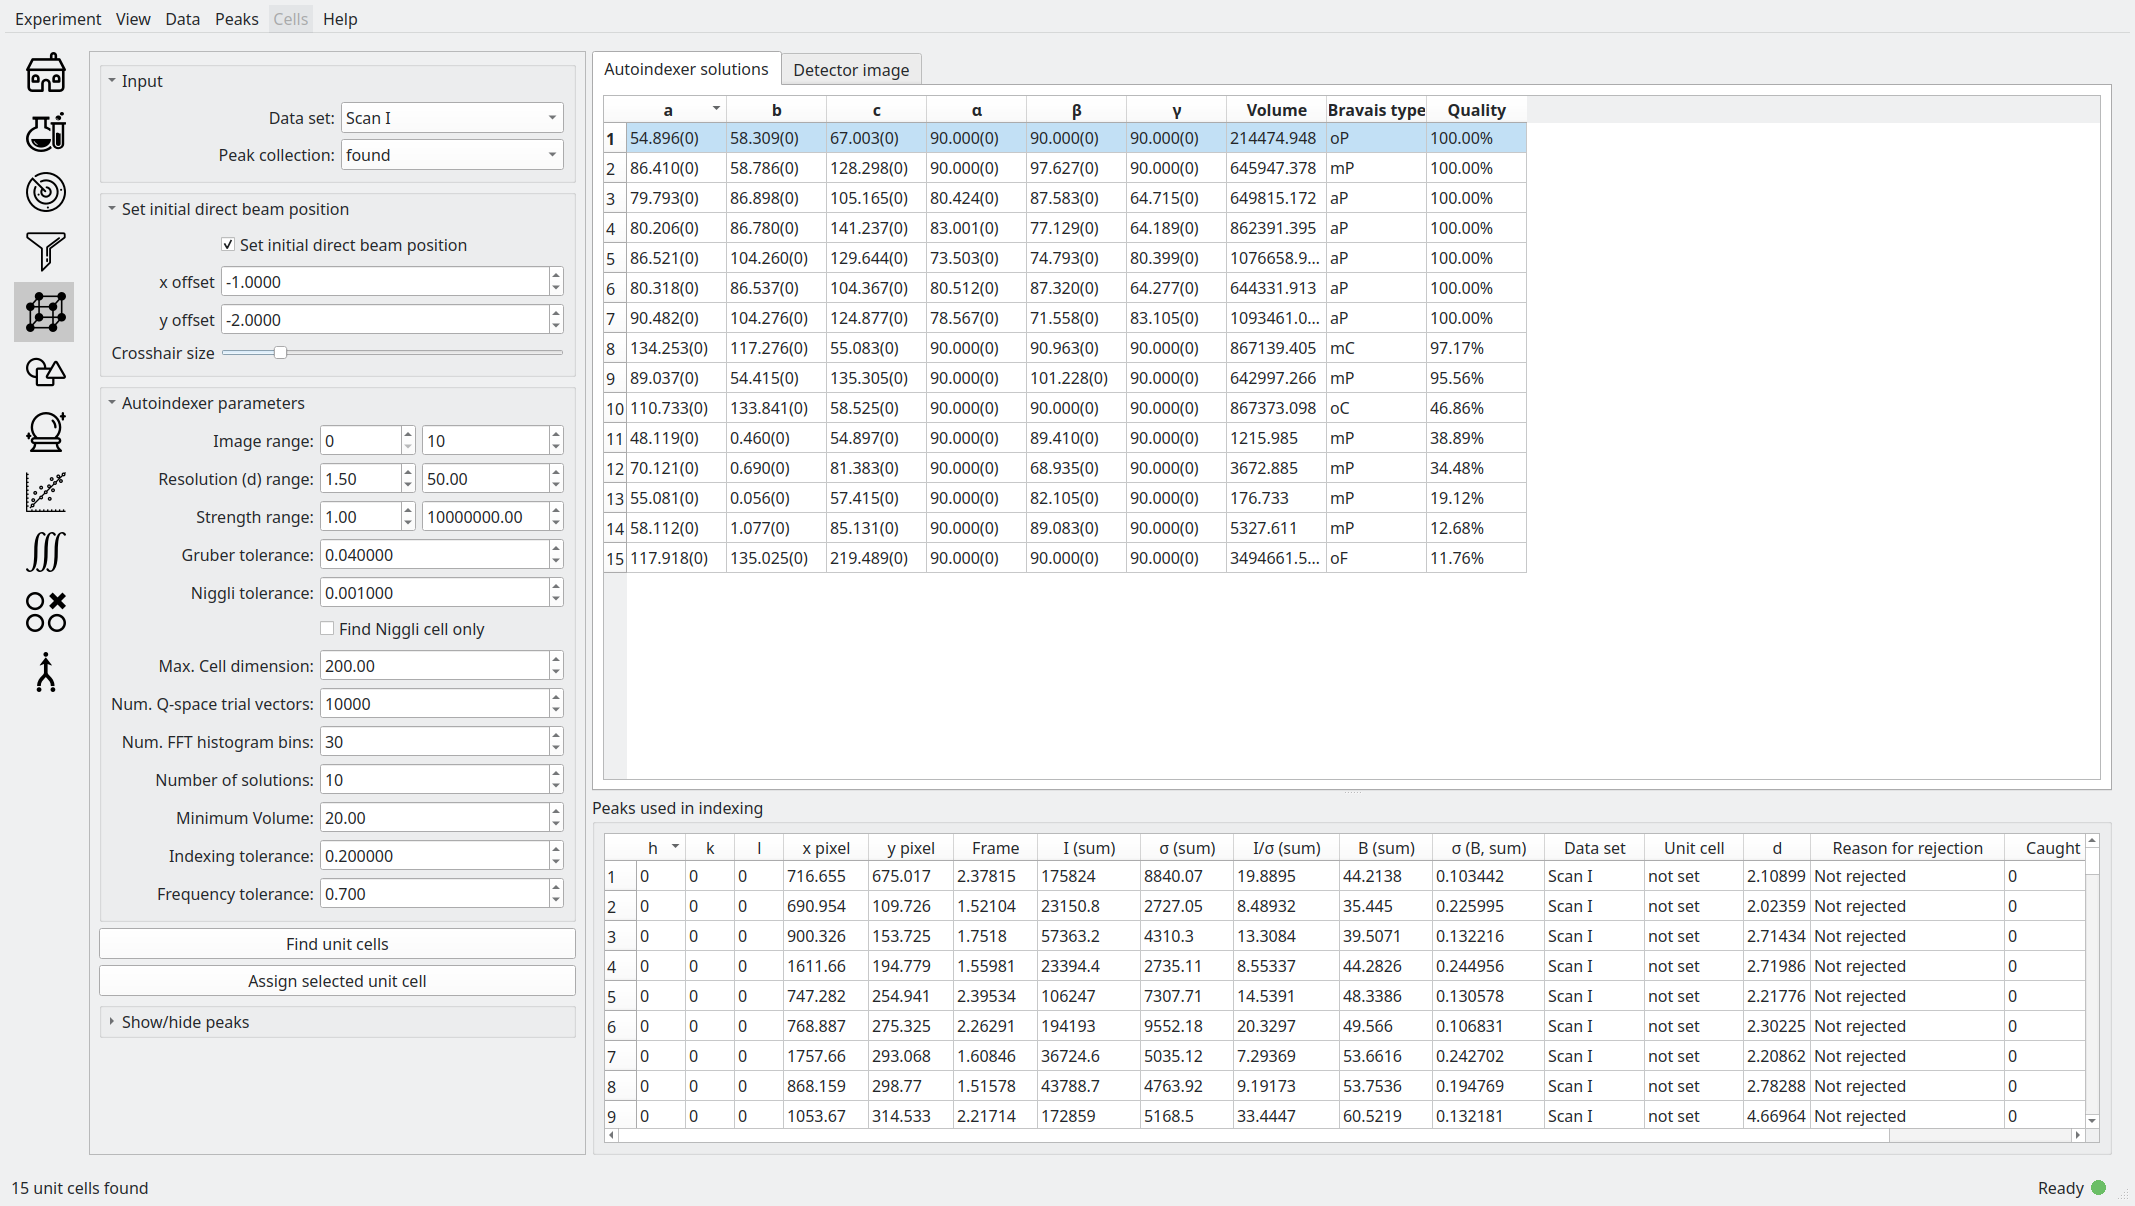Open the Data set dropdown
2135x1206 pixels.
pos(451,118)
